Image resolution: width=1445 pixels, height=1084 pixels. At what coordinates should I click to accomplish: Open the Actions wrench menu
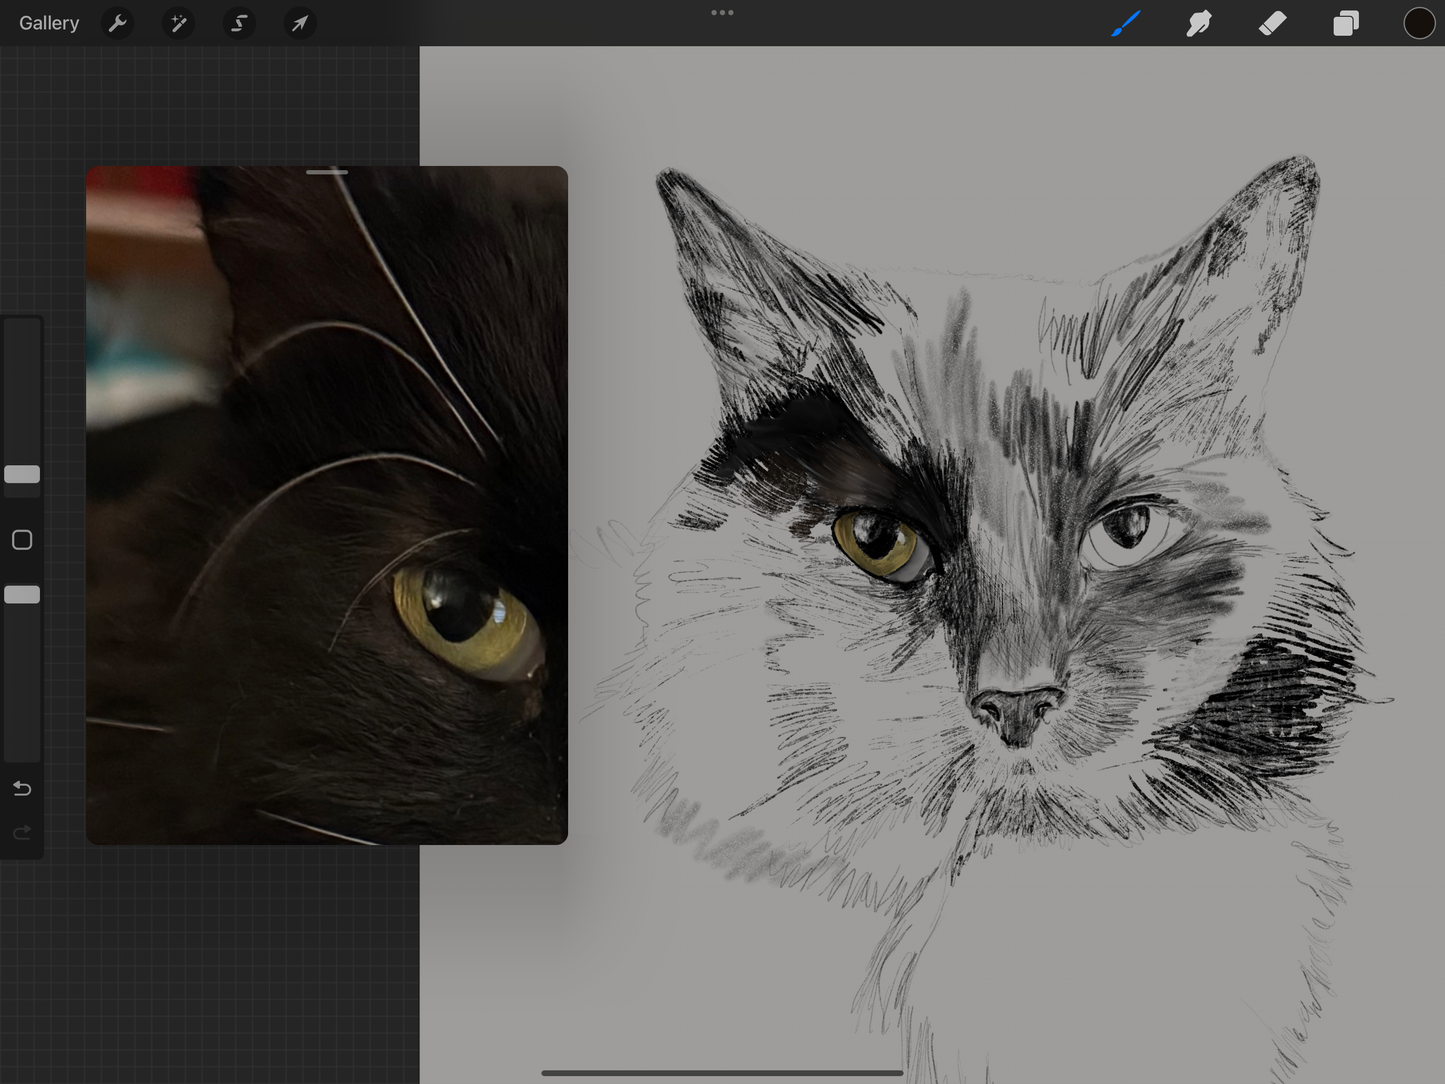point(118,23)
